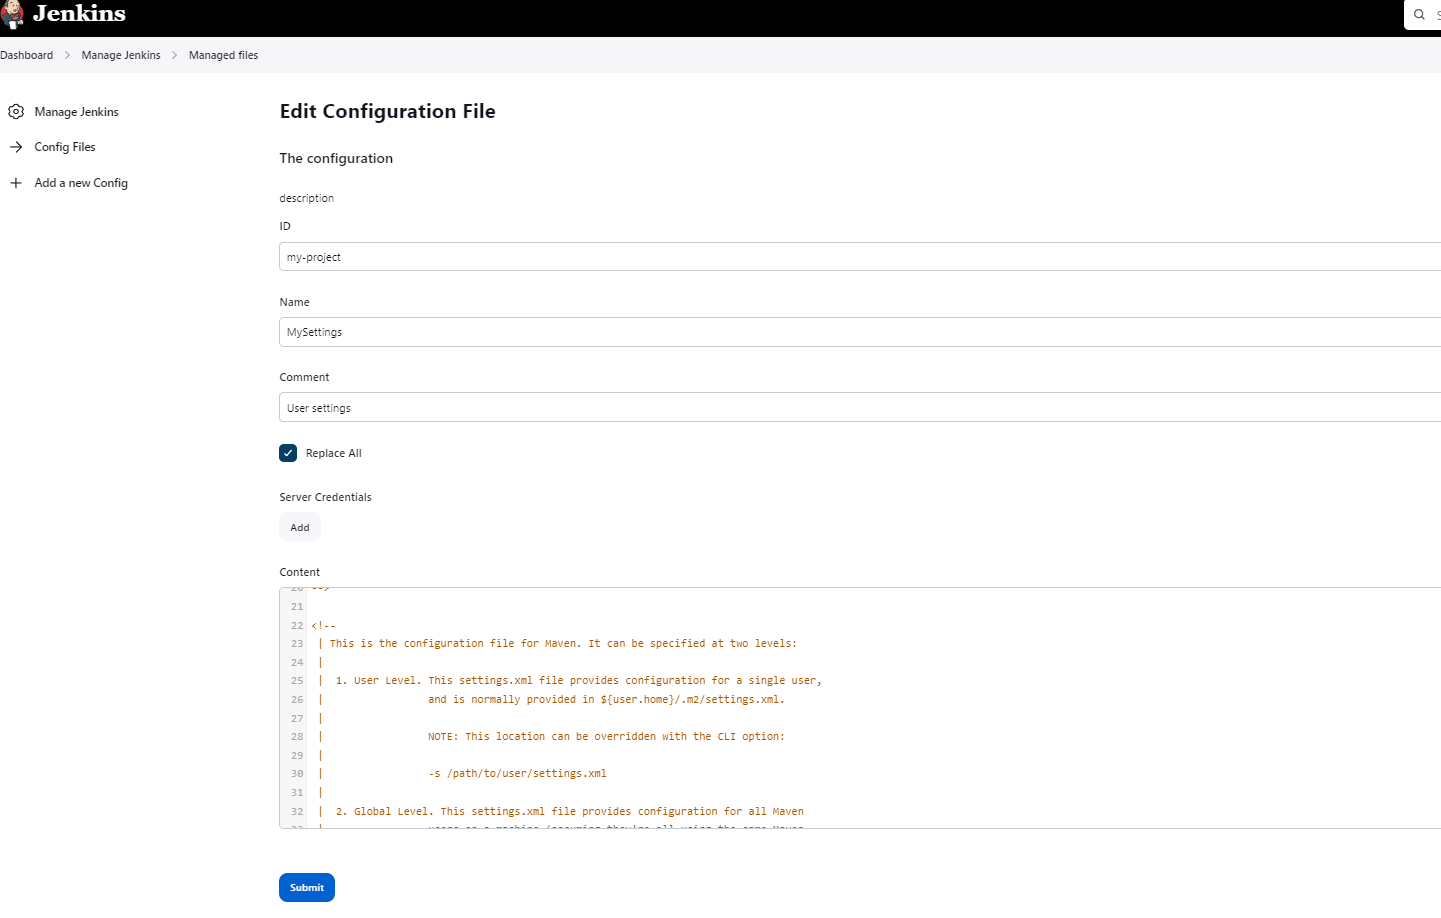Screen dimensions: 1441x918
Task: Add a server credential
Action: 300,527
